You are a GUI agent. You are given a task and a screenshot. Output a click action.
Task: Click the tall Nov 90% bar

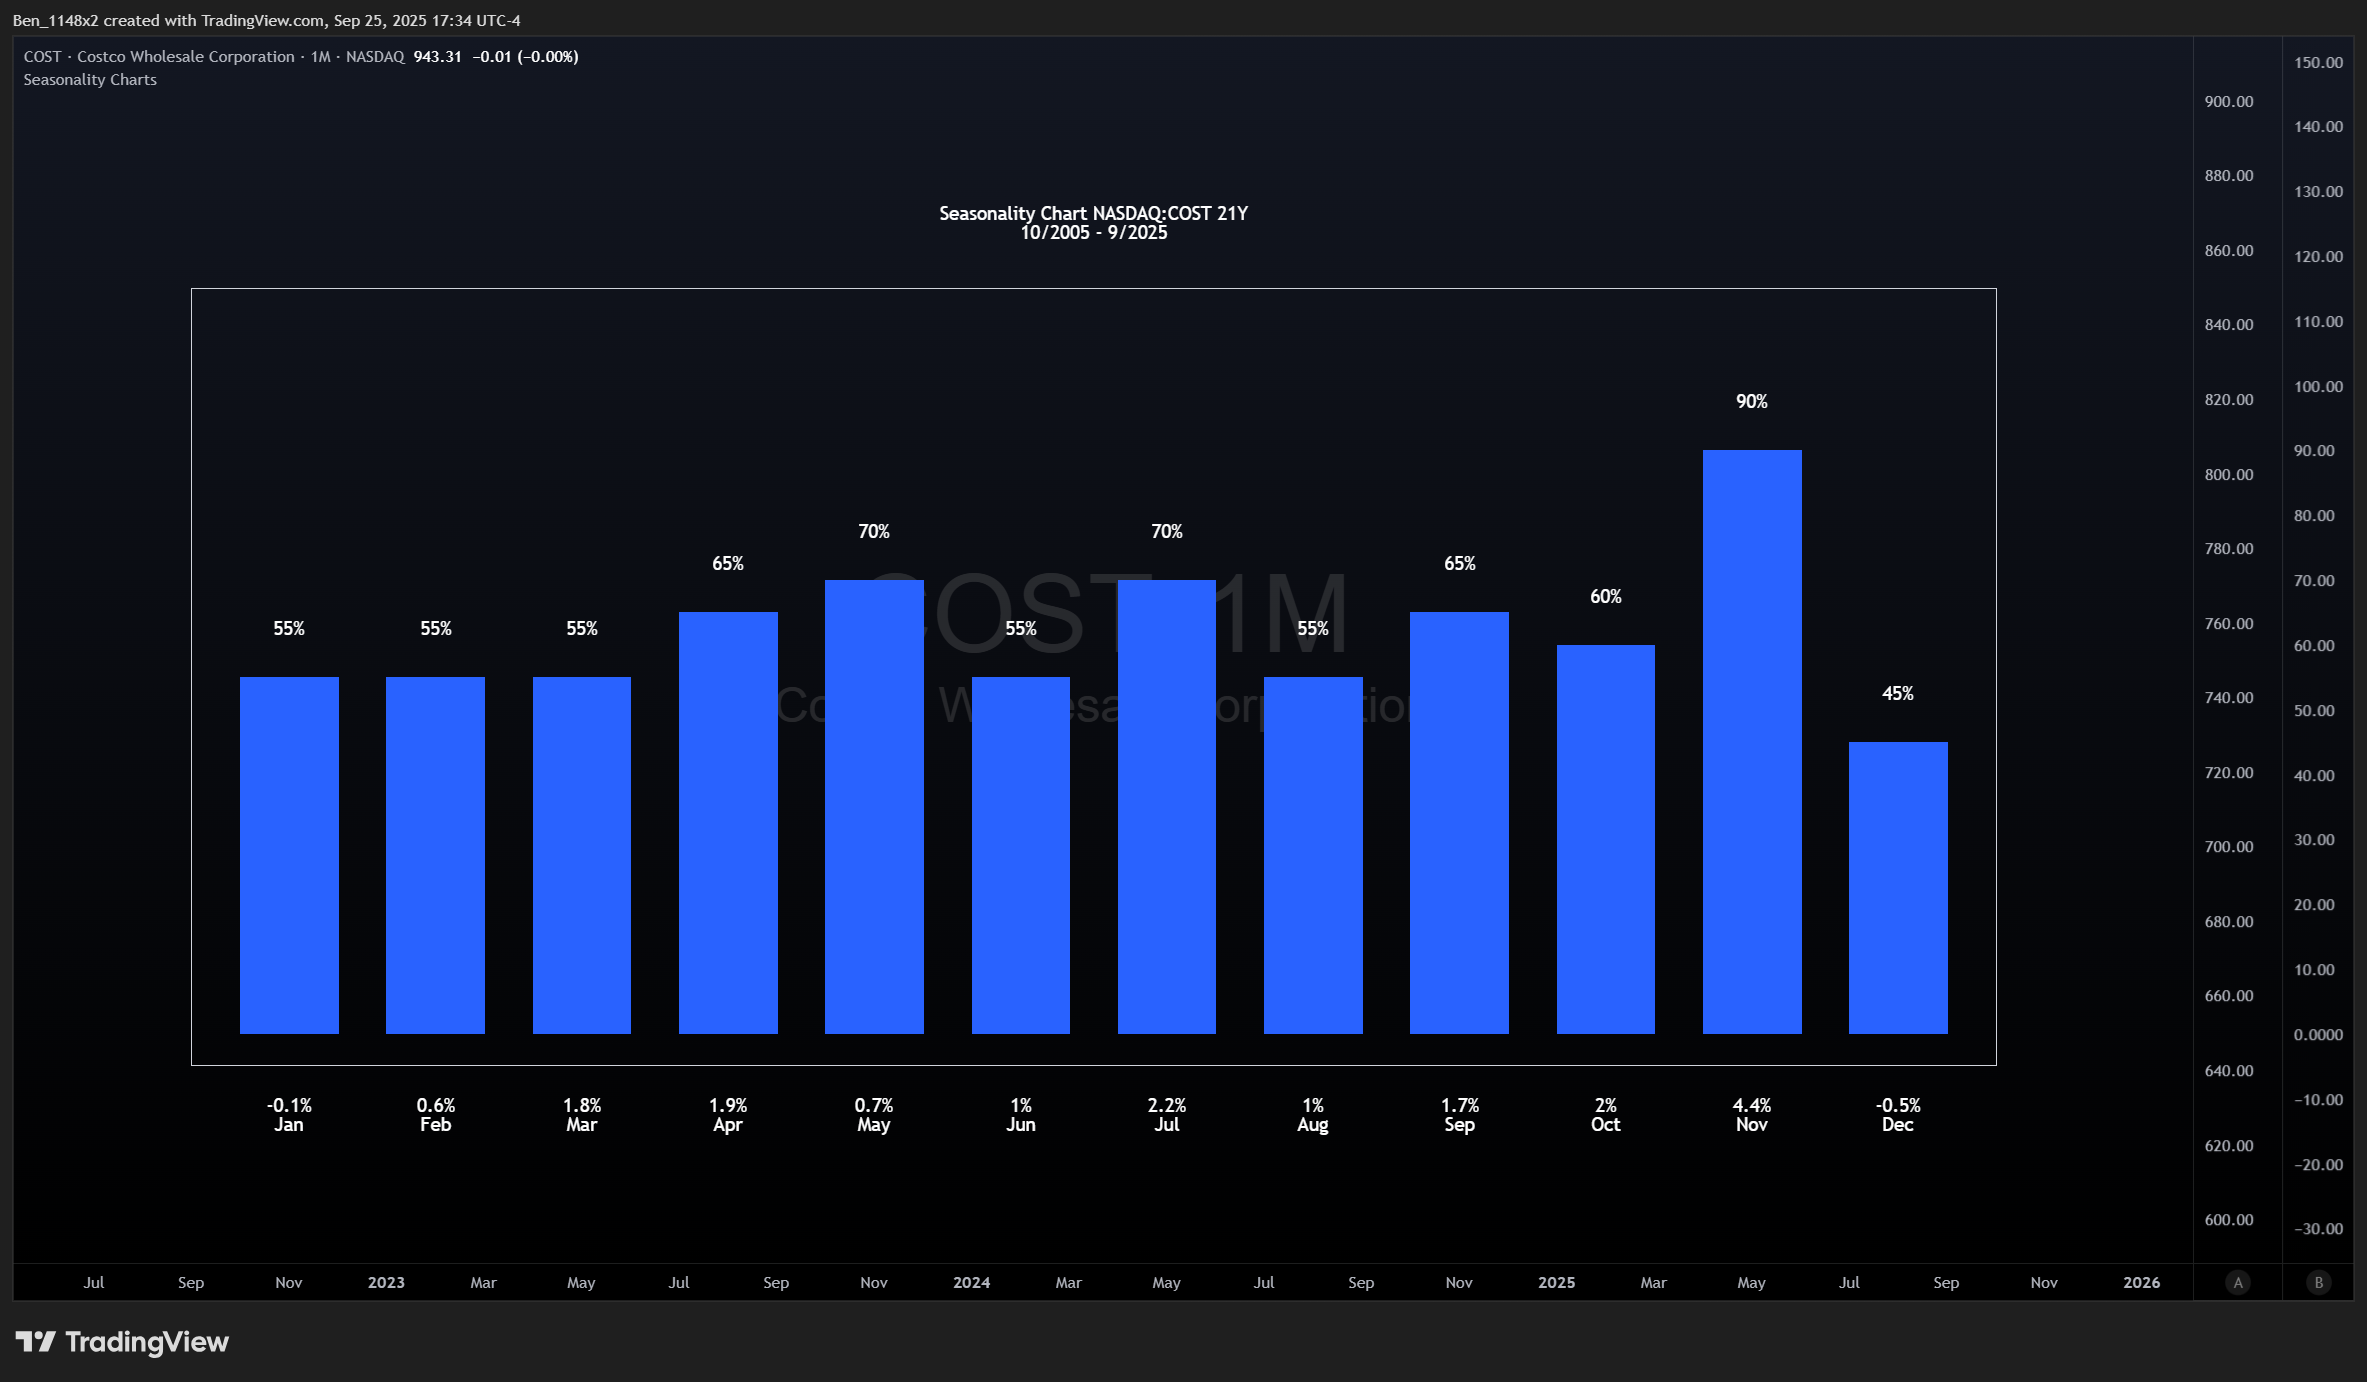pos(1751,741)
